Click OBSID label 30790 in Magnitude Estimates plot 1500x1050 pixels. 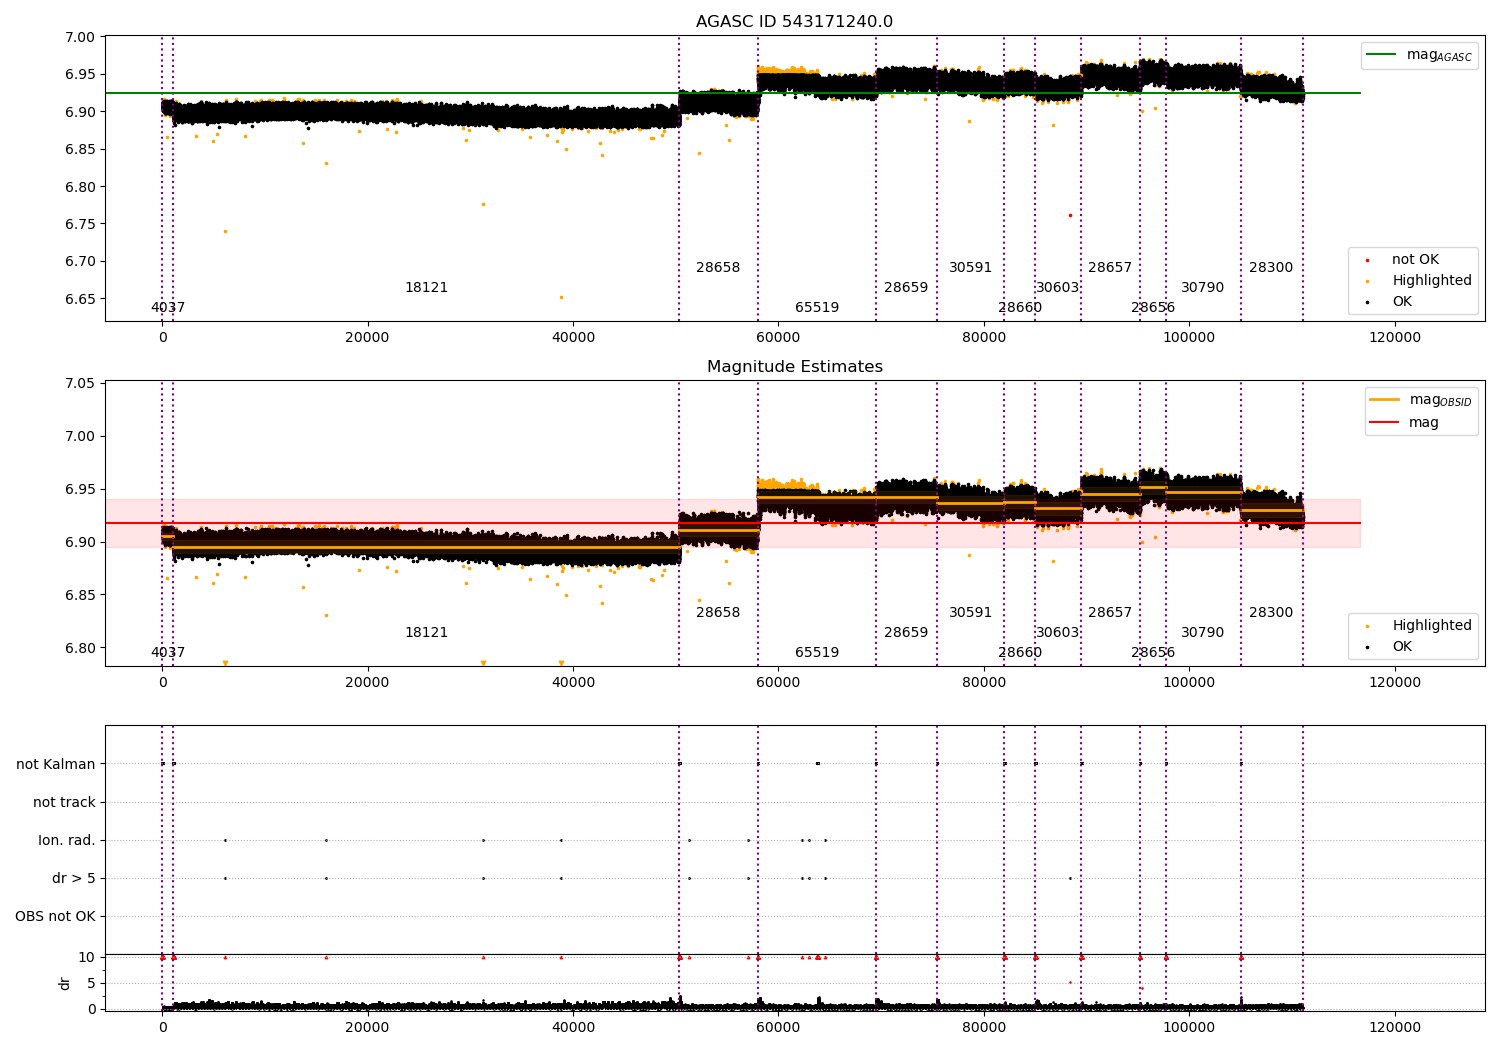click(x=1202, y=633)
